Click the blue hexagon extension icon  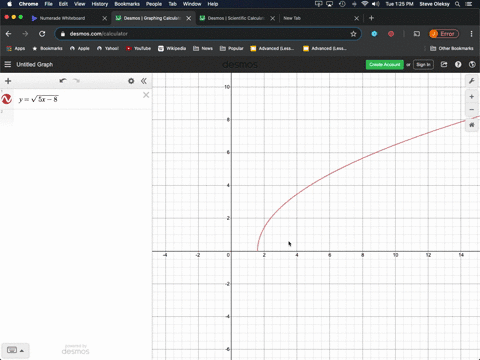pyautogui.click(x=374, y=34)
